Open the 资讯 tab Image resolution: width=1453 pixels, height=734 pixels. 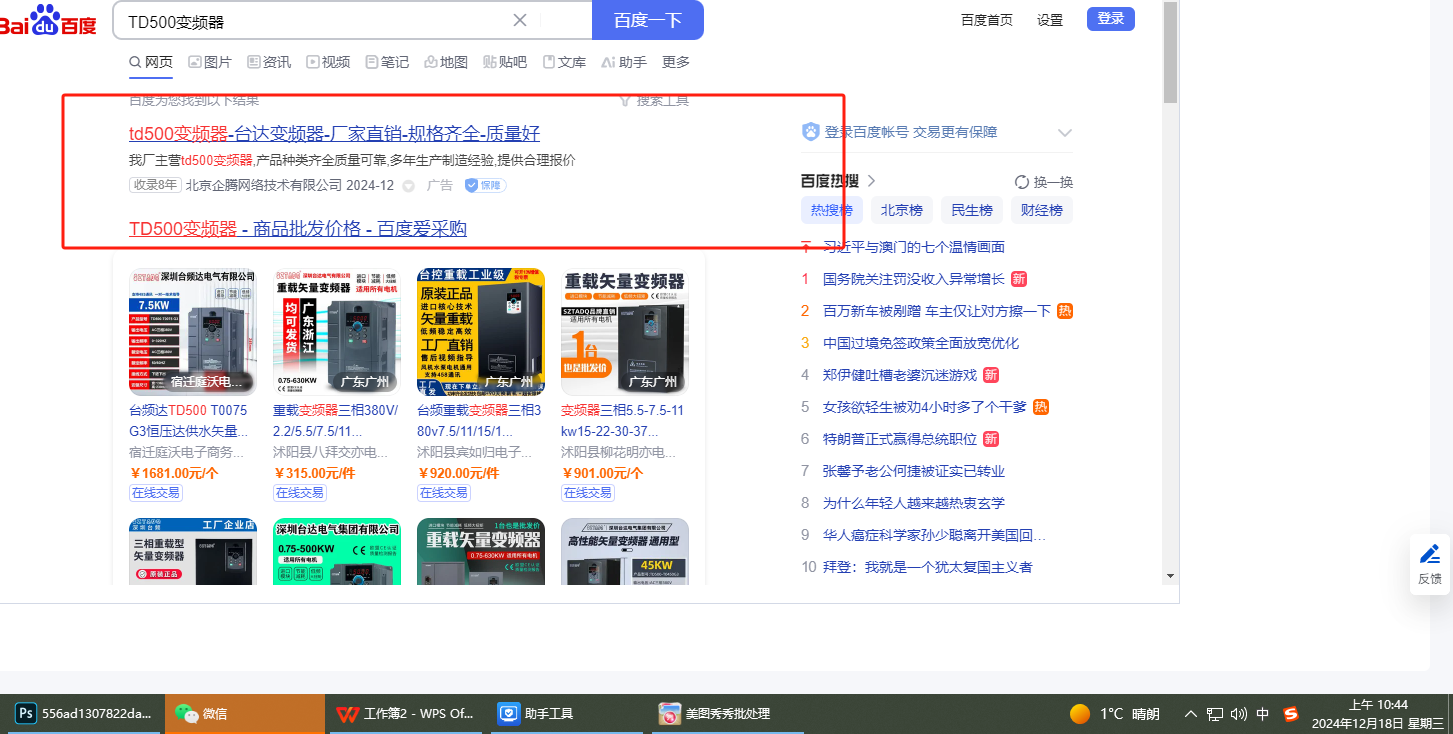269,62
